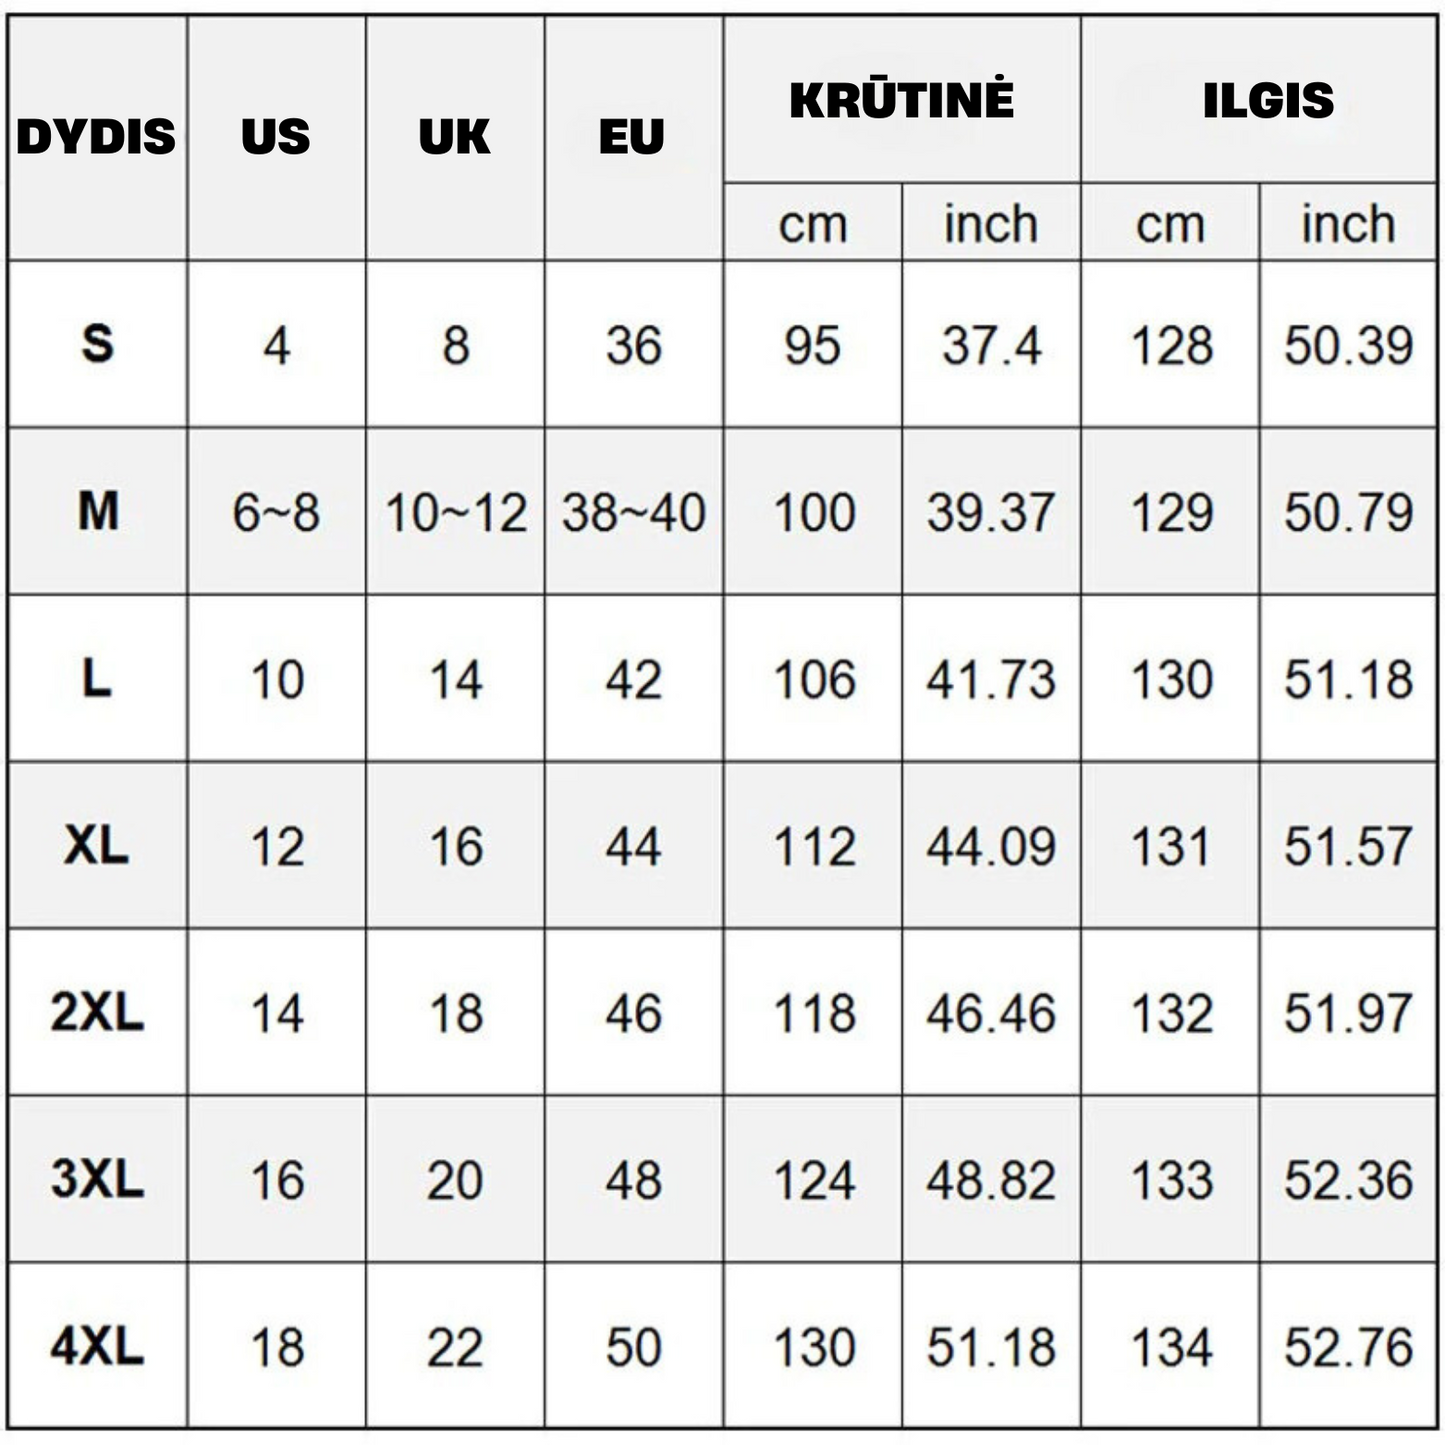1445x1445 pixels.
Task: Click the EU column header
Action: point(632,137)
